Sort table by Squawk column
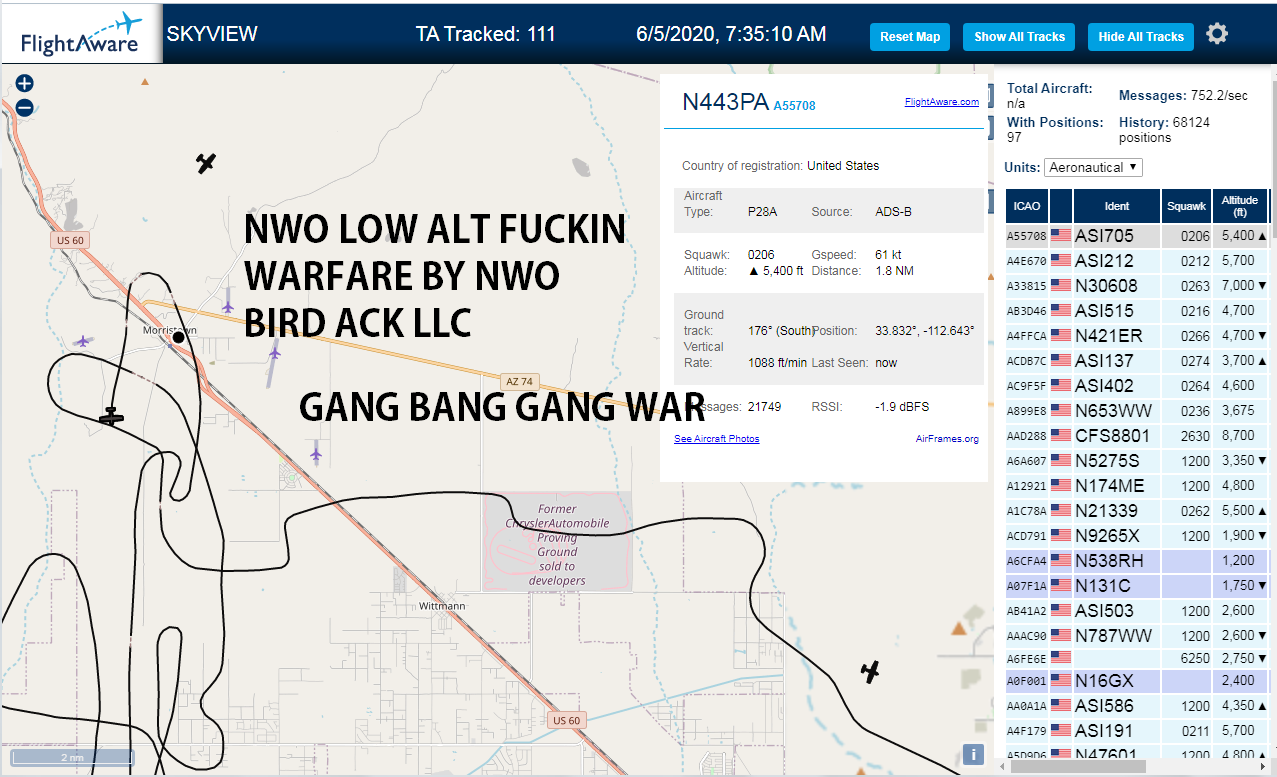1277x777 pixels. 1186,206
